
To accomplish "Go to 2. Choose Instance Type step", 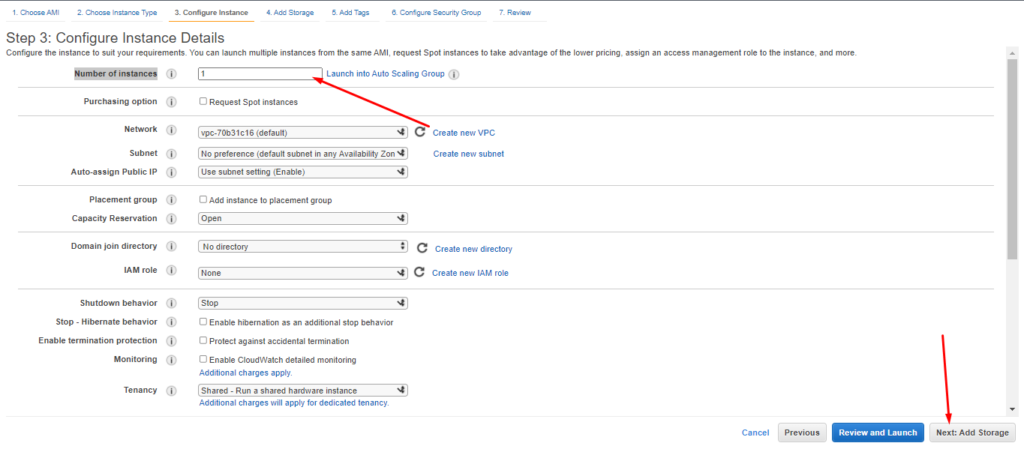I will tap(117, 12).
